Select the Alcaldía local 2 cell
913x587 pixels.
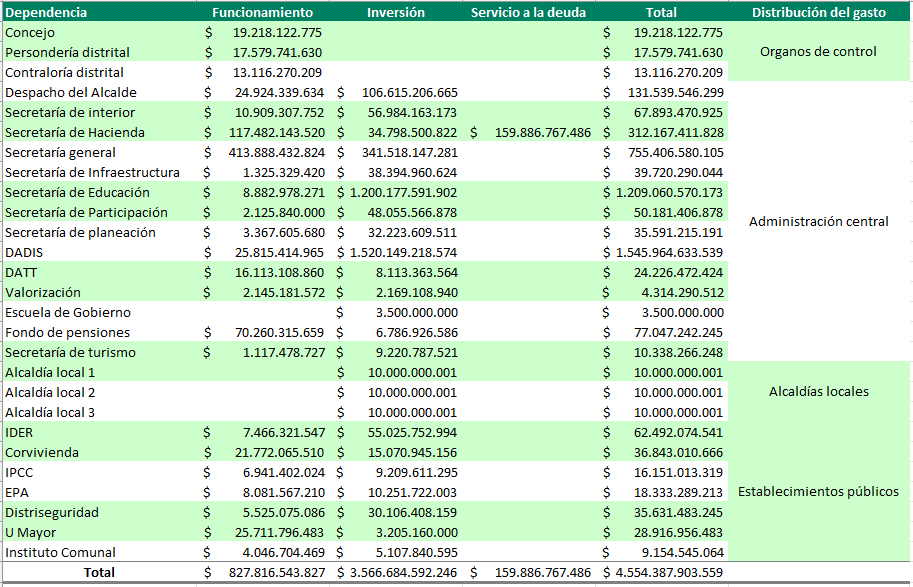[x=50, y=392]
